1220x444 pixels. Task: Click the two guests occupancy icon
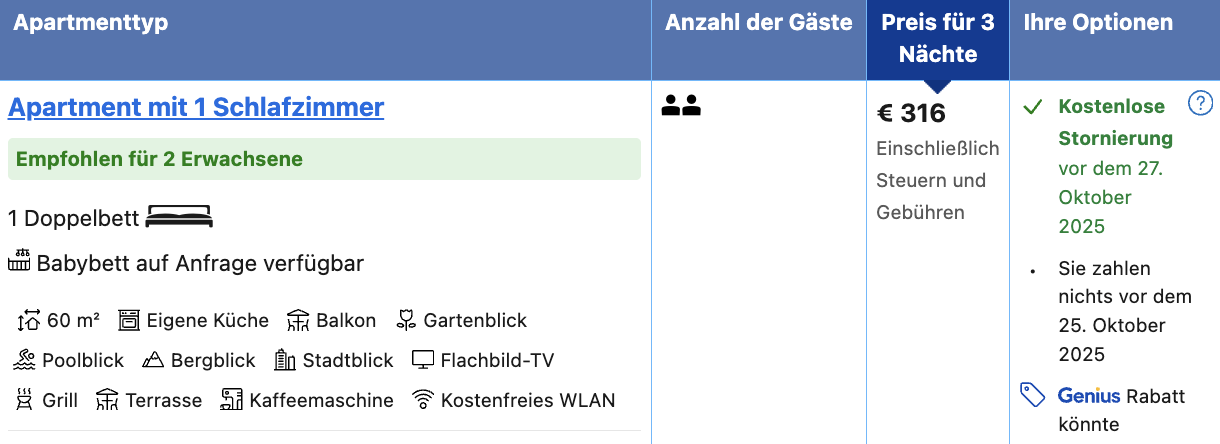681,105
